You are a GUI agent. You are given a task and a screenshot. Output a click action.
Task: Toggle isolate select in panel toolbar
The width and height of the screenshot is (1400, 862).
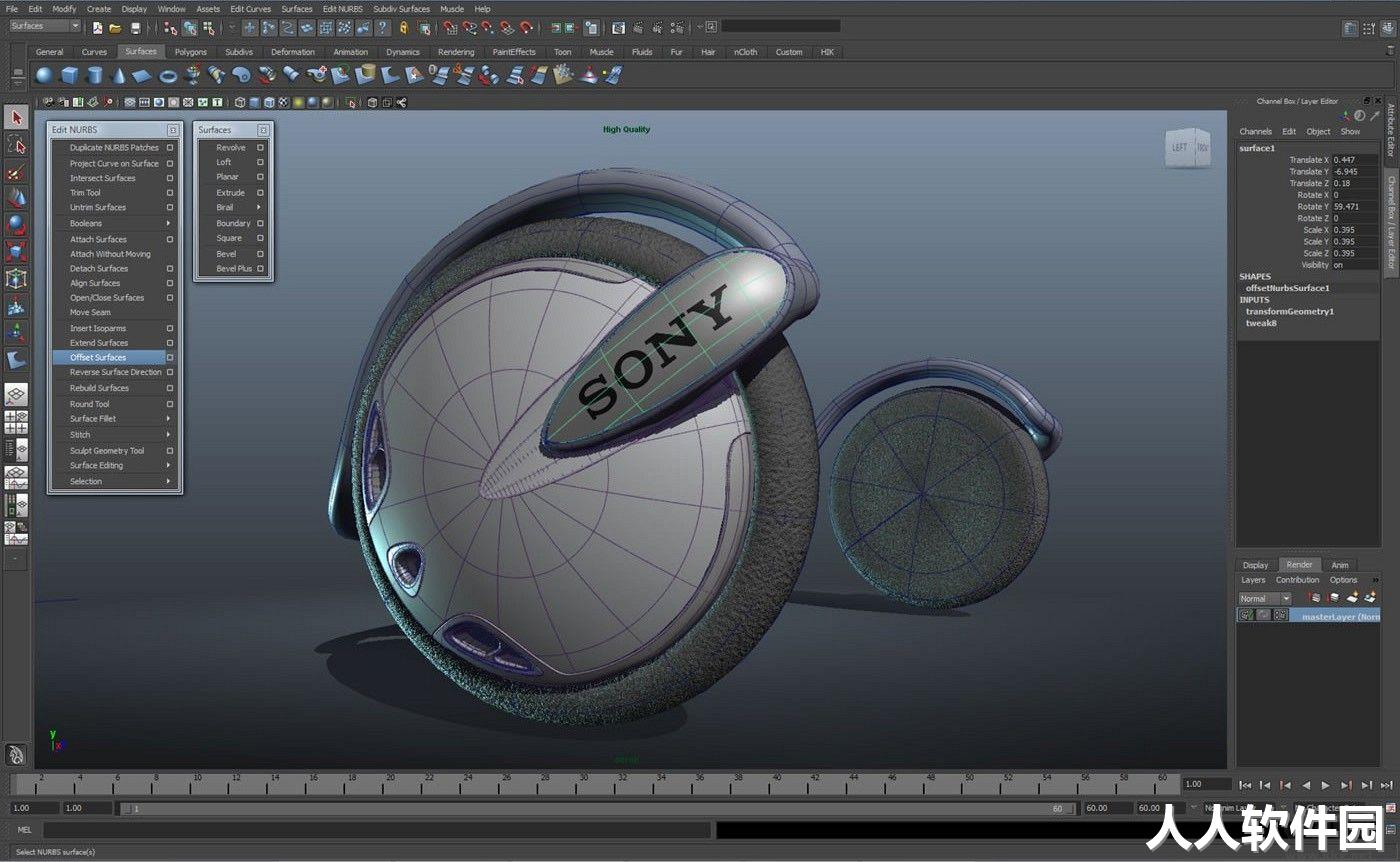[351, 102]
